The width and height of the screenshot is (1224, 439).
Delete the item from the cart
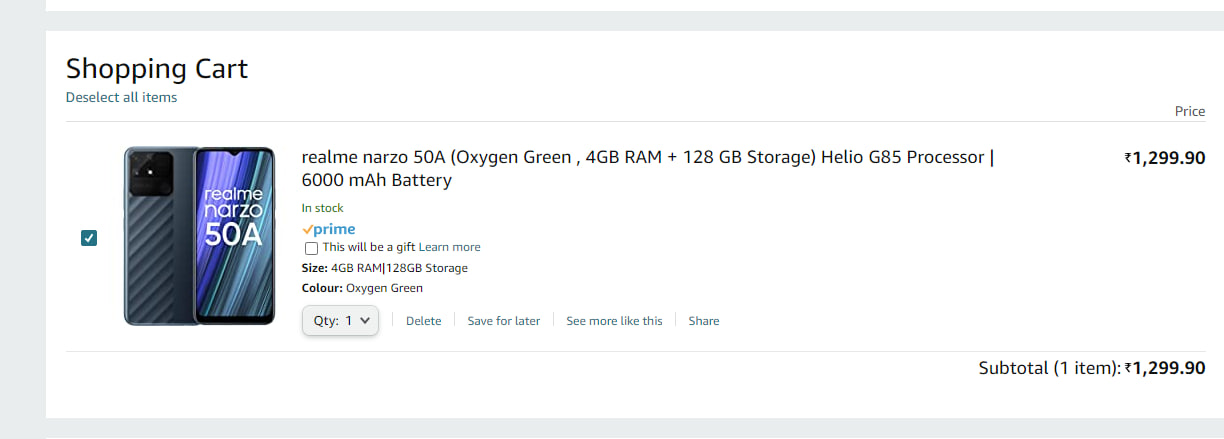pos(423,321)
